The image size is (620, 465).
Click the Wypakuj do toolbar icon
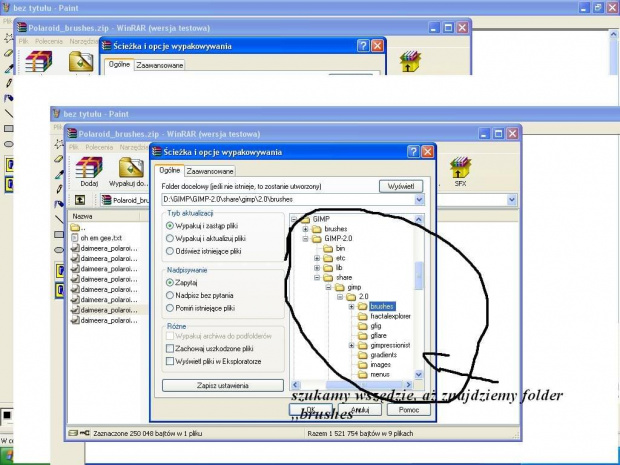pyautogui.click(x=131, y=168)
